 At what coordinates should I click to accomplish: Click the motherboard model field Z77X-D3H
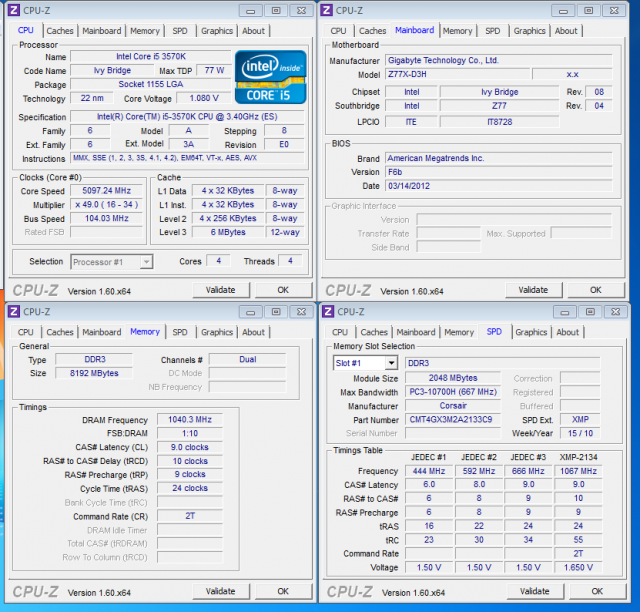(x=458, y=74)
